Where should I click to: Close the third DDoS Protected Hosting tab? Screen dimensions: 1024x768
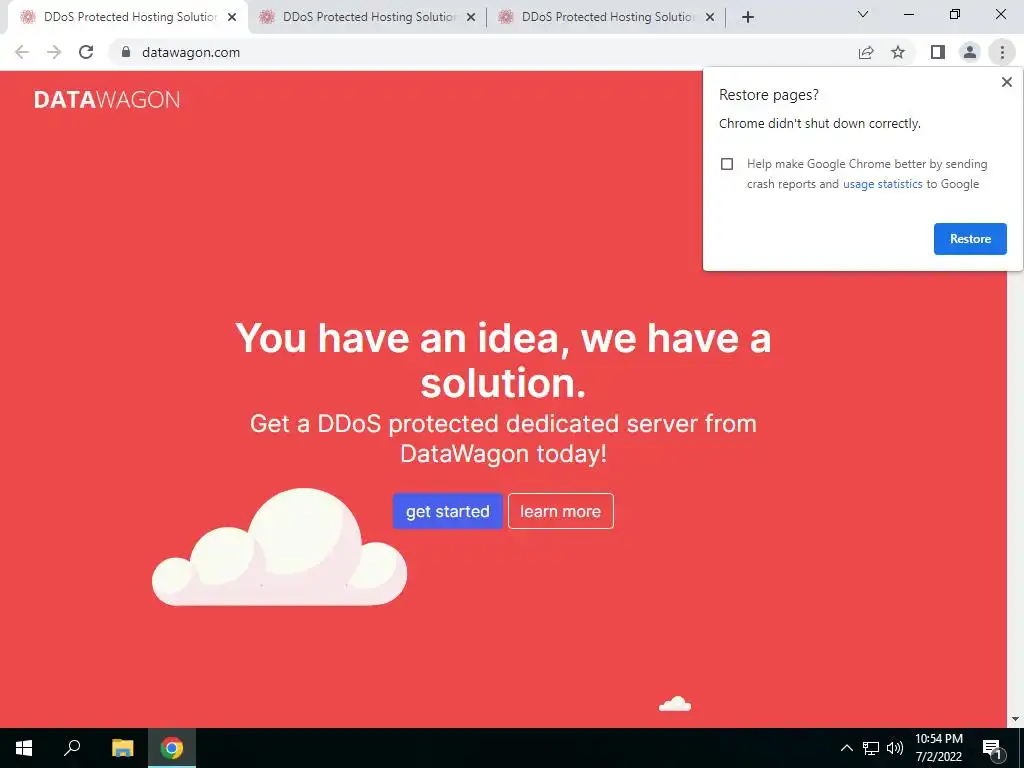click(710, 18)
